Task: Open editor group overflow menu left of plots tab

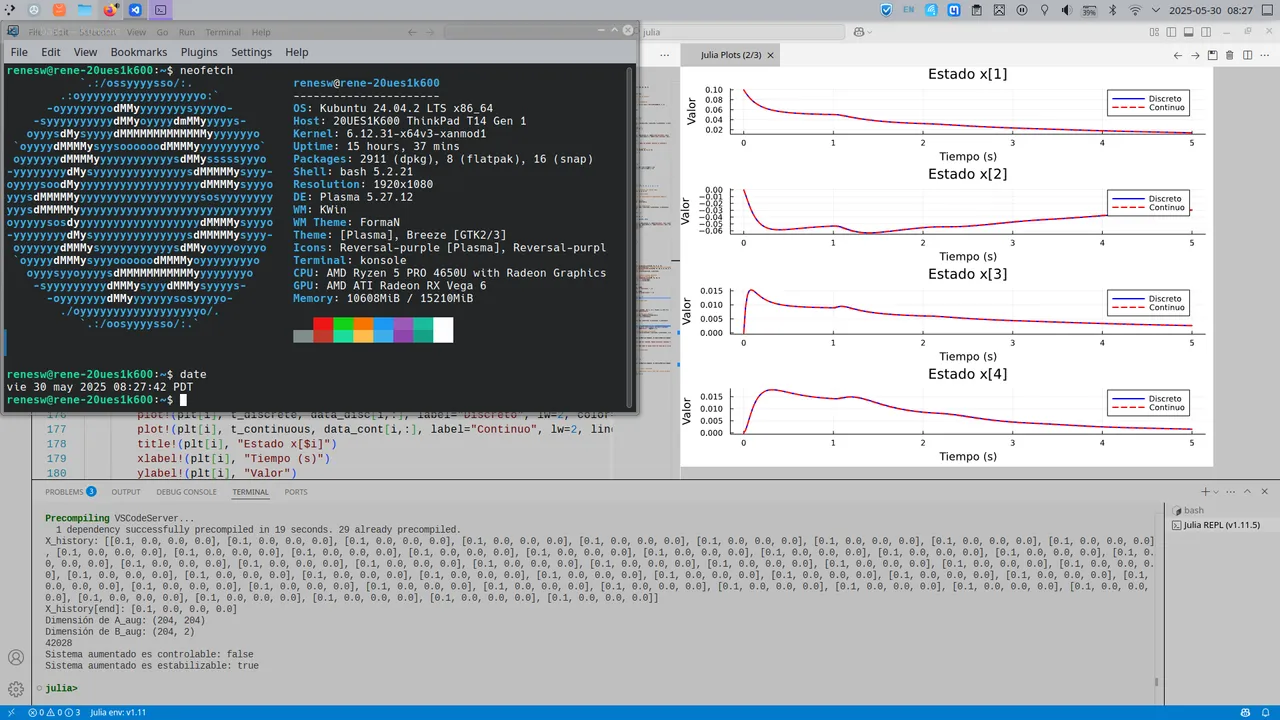Action: 664,55
